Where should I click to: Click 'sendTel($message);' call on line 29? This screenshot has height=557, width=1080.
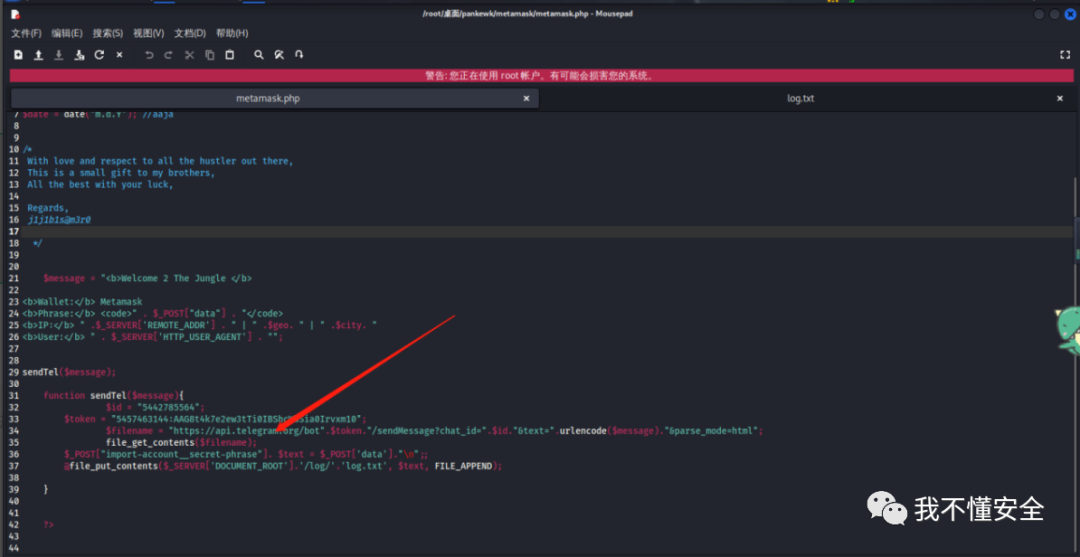coord(69,372)
